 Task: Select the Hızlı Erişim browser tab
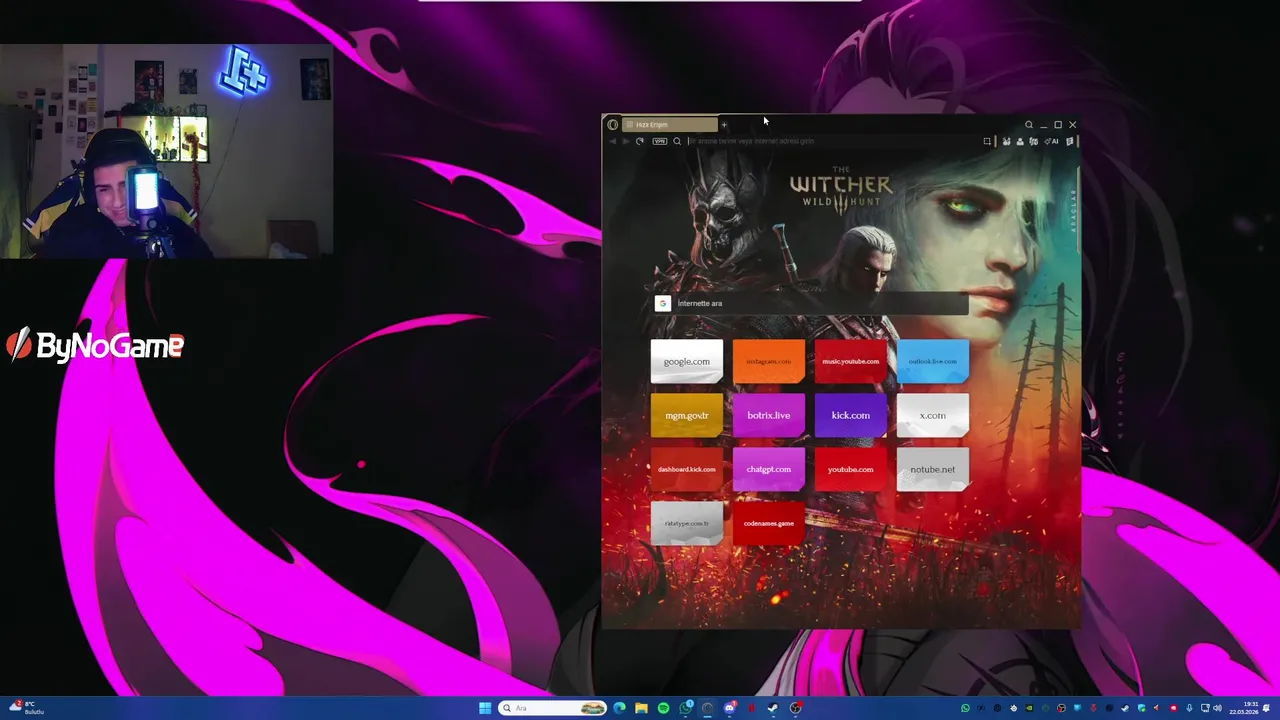tap(669, 124)
